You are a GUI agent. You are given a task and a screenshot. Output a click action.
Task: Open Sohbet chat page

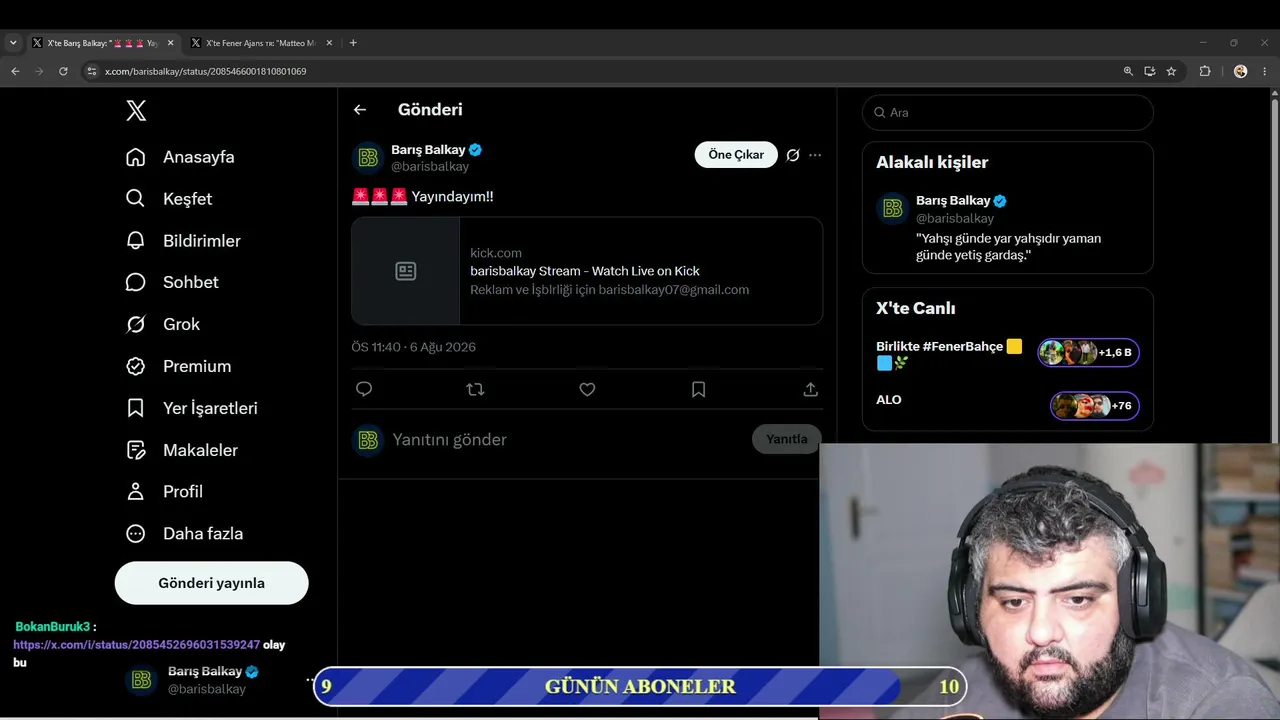(172, 282)
